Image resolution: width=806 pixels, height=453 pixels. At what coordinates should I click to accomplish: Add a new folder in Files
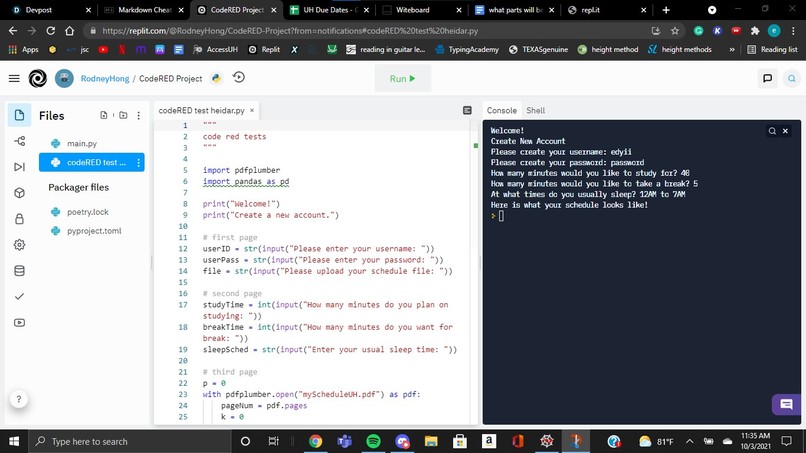point(123,115)
